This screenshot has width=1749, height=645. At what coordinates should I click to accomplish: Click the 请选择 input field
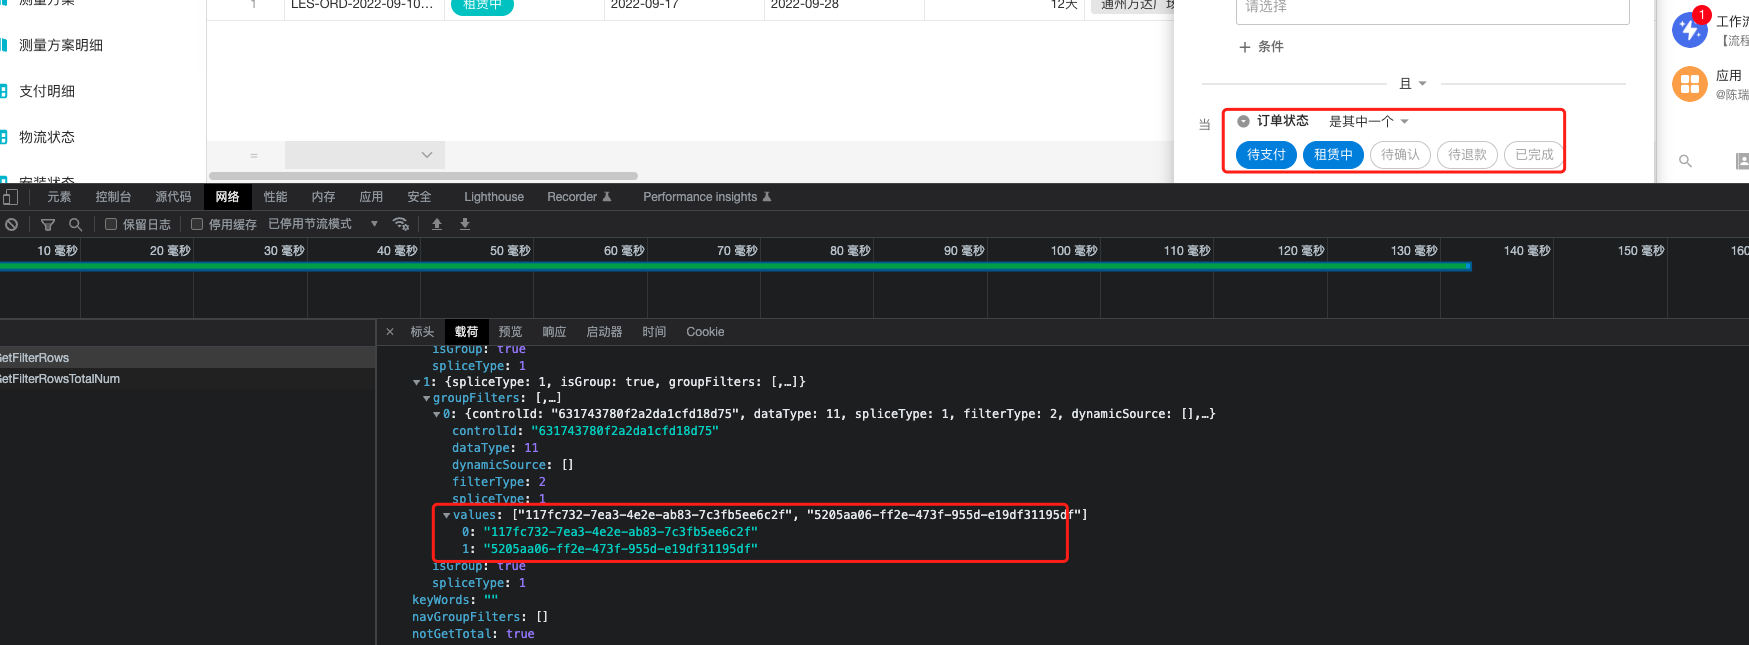(1432, 9)
